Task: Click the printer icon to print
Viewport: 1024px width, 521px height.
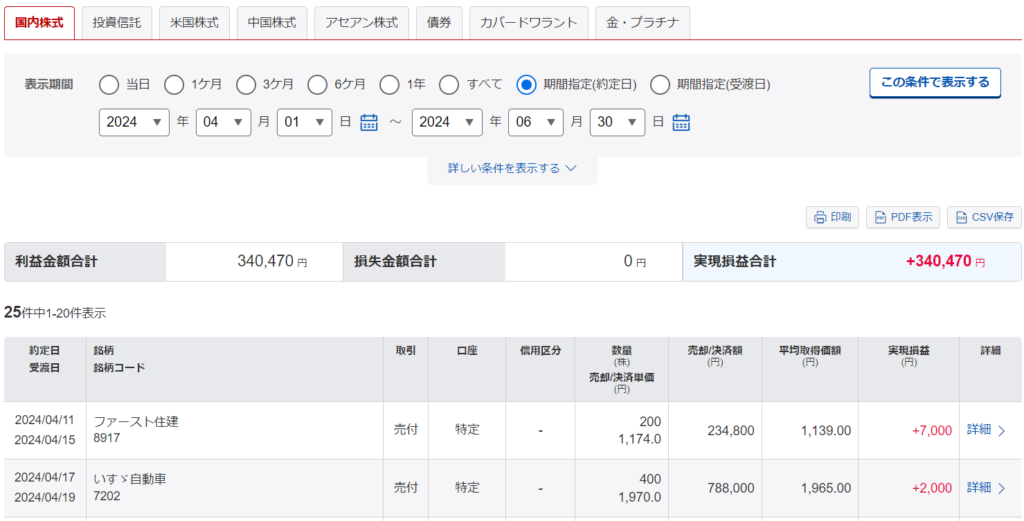Action: tap(820, 217)
